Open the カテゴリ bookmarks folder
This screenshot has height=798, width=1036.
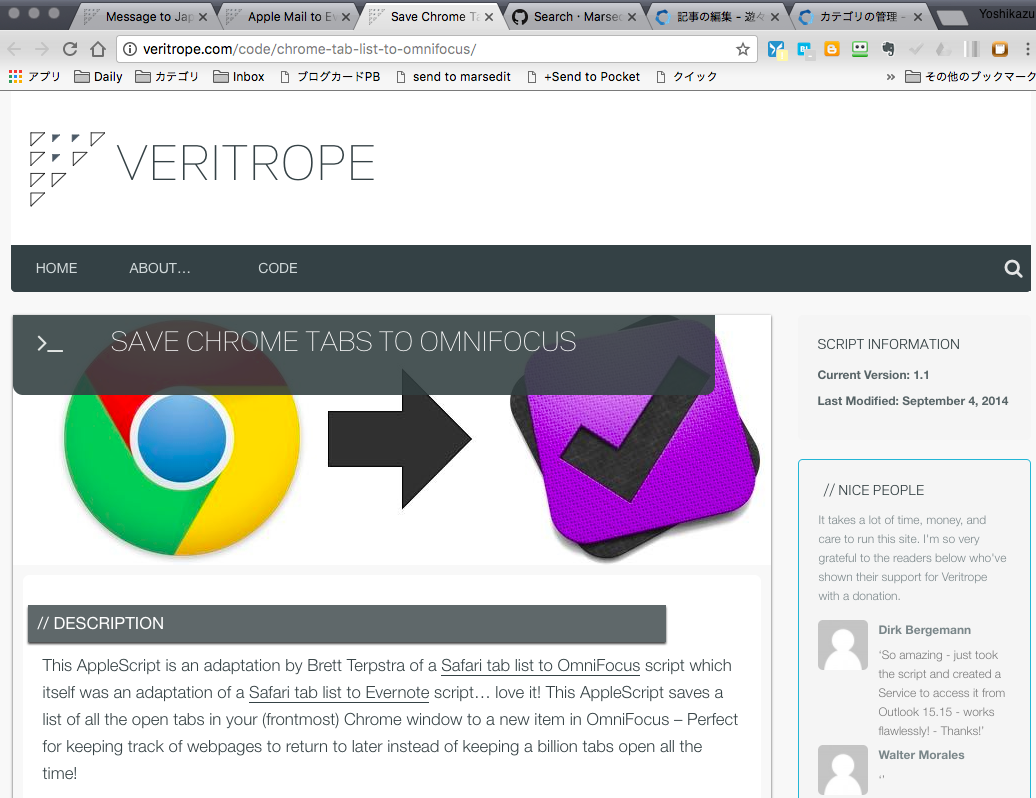[x=167, y=77]
